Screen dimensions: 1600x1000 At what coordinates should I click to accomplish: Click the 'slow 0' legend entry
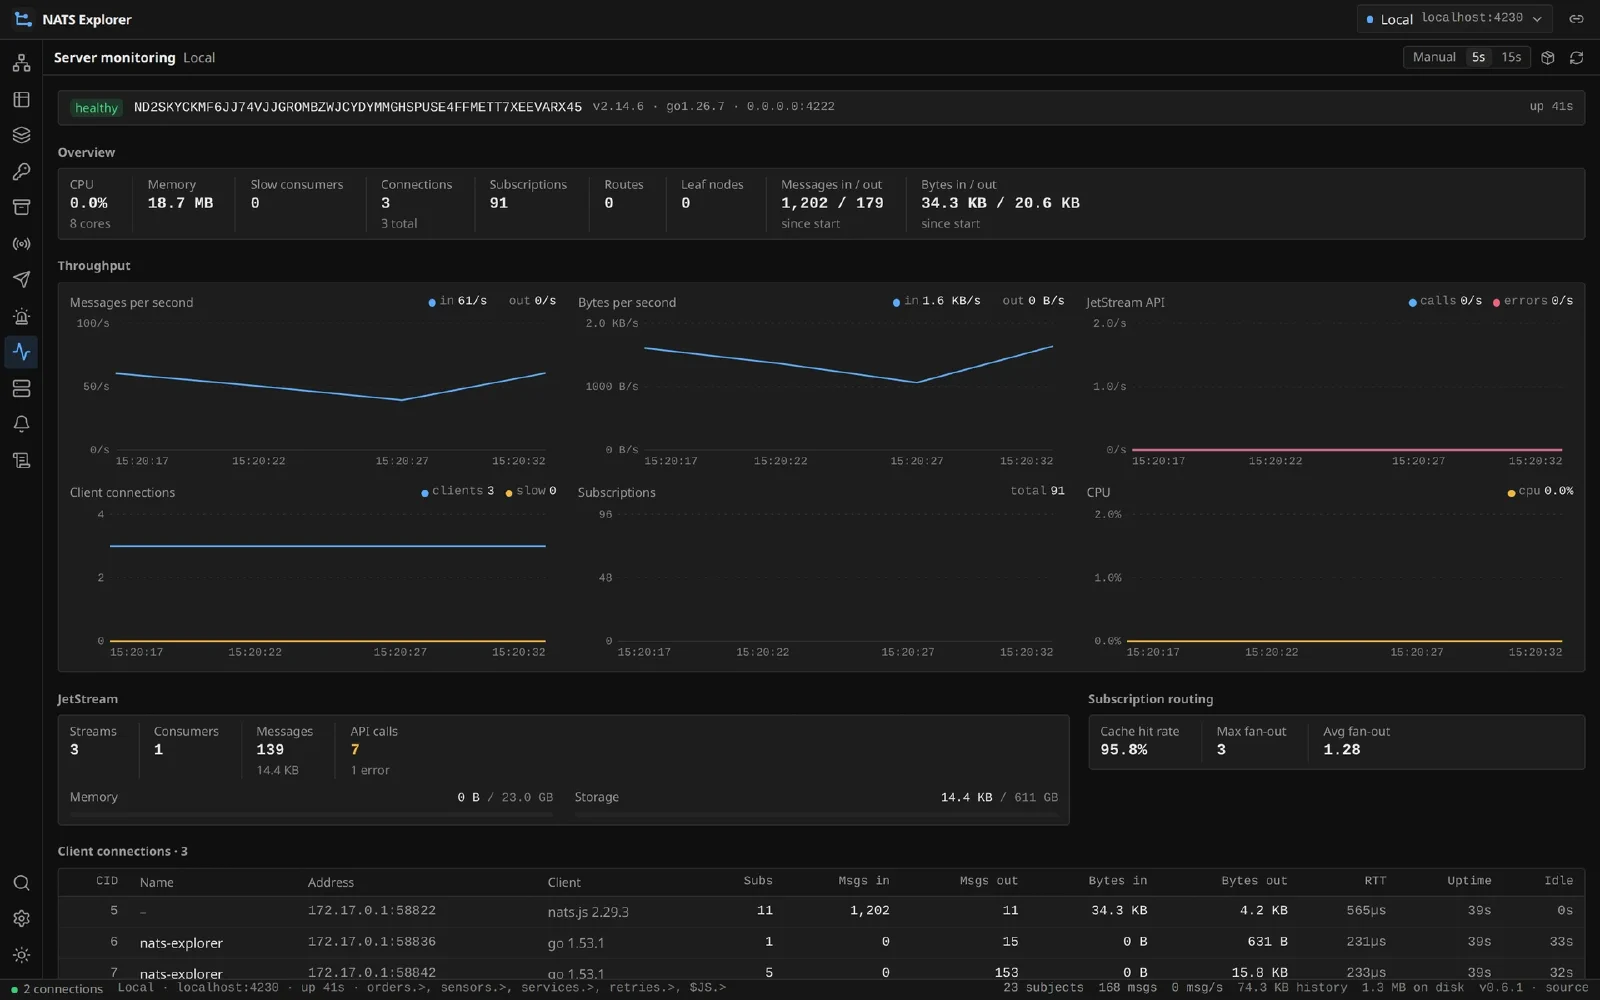coord(531,491)
